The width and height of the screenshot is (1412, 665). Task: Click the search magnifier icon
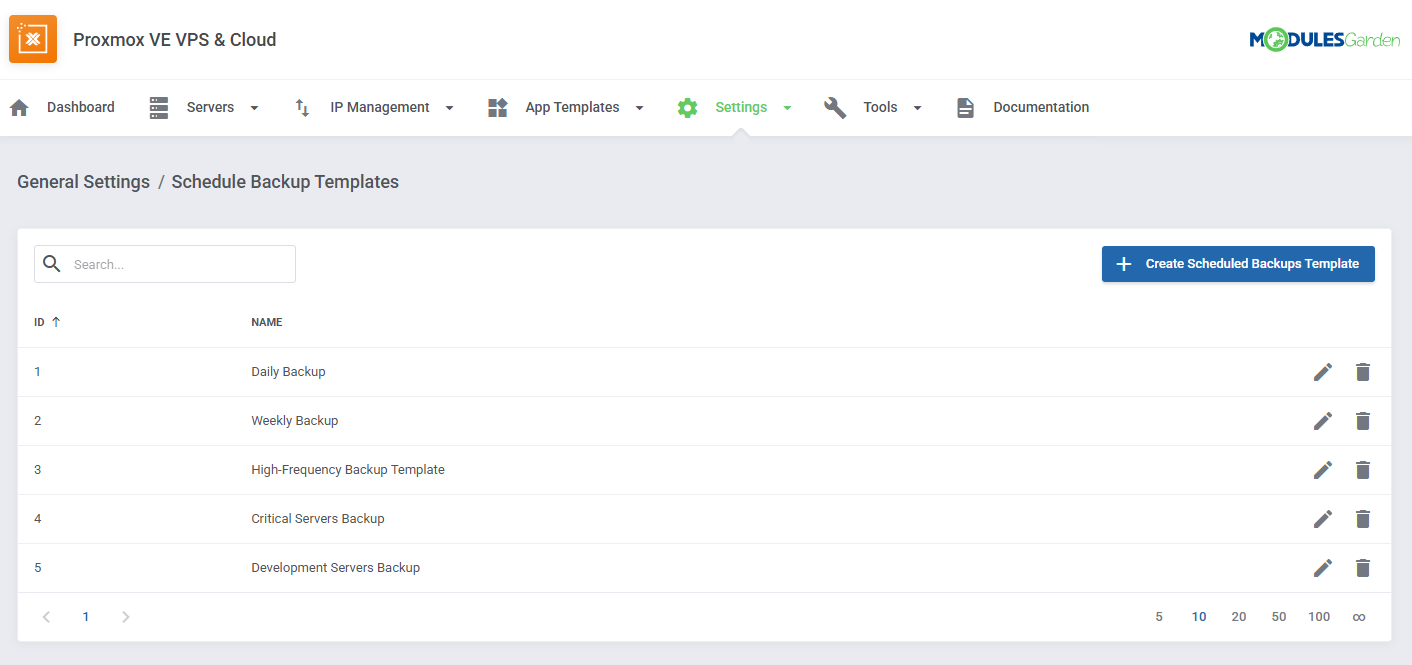coord(52,263)
